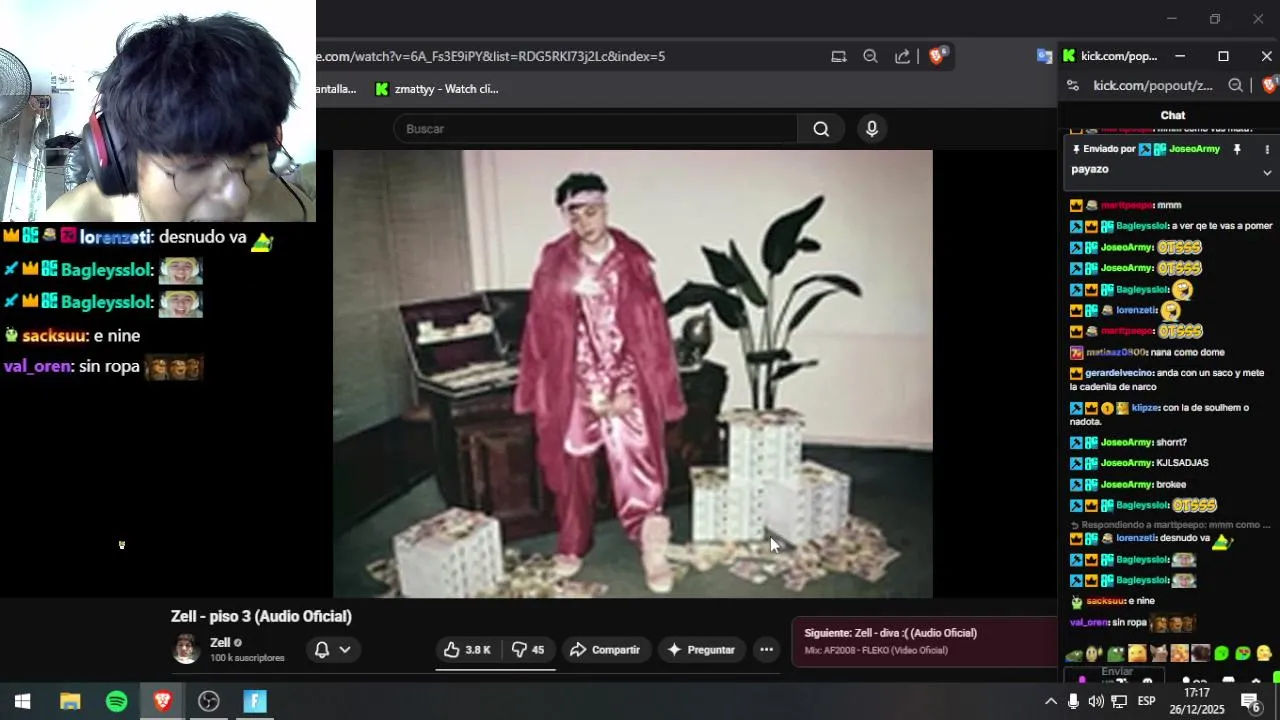1280x720 pixels.
Task: Click the YouTube video player frame
Action: [632, 374]
